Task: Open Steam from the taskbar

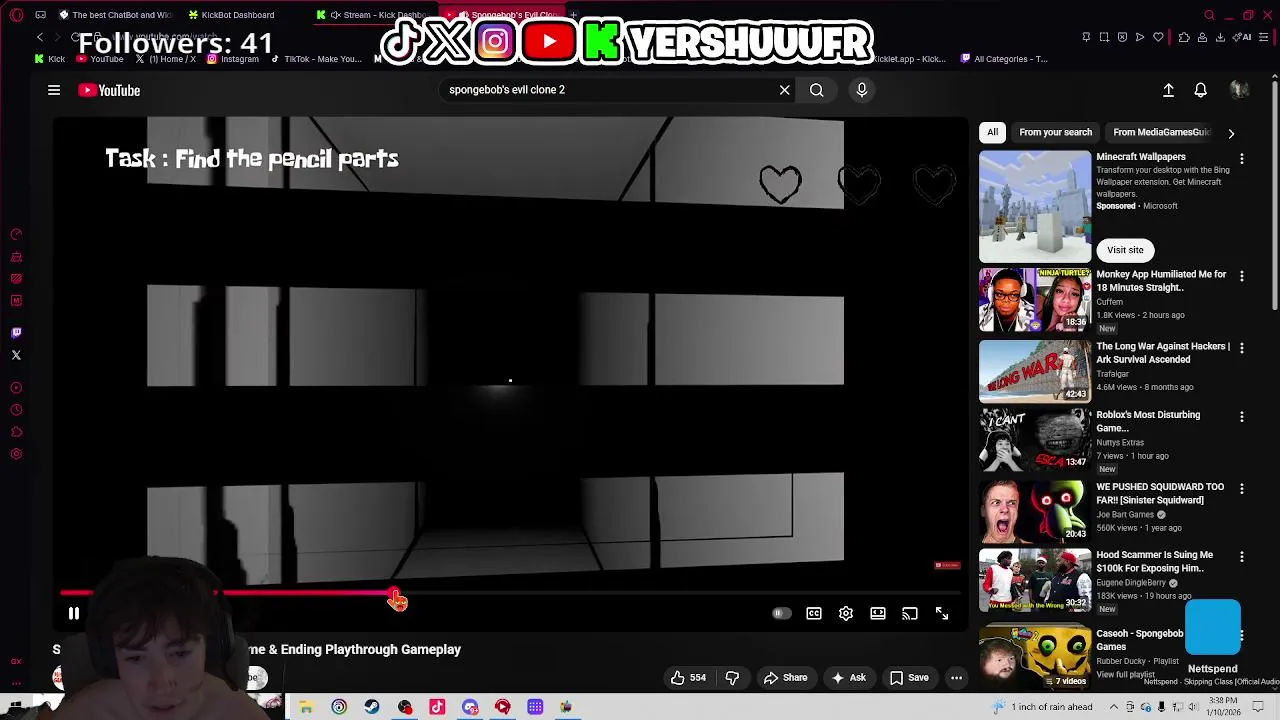Action: coord(372,707)
